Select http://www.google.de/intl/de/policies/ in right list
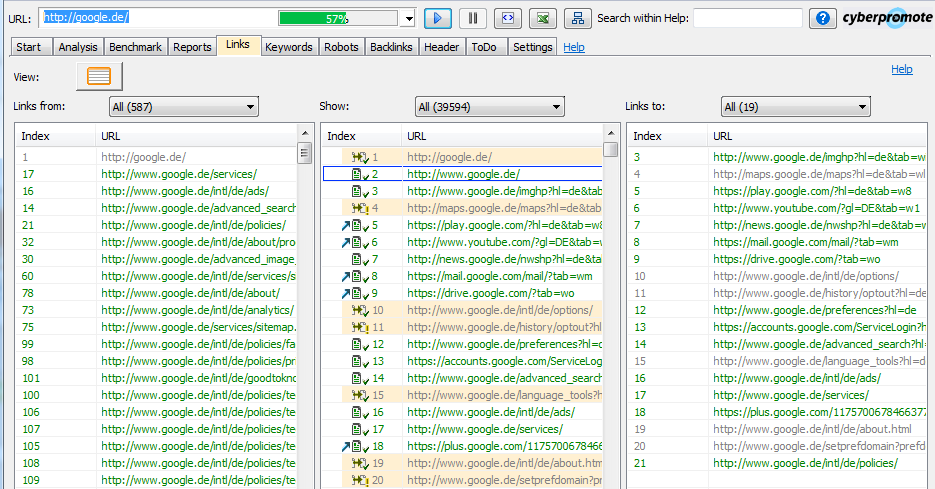This screenshot has width=935, height=489. coord(805,463)
